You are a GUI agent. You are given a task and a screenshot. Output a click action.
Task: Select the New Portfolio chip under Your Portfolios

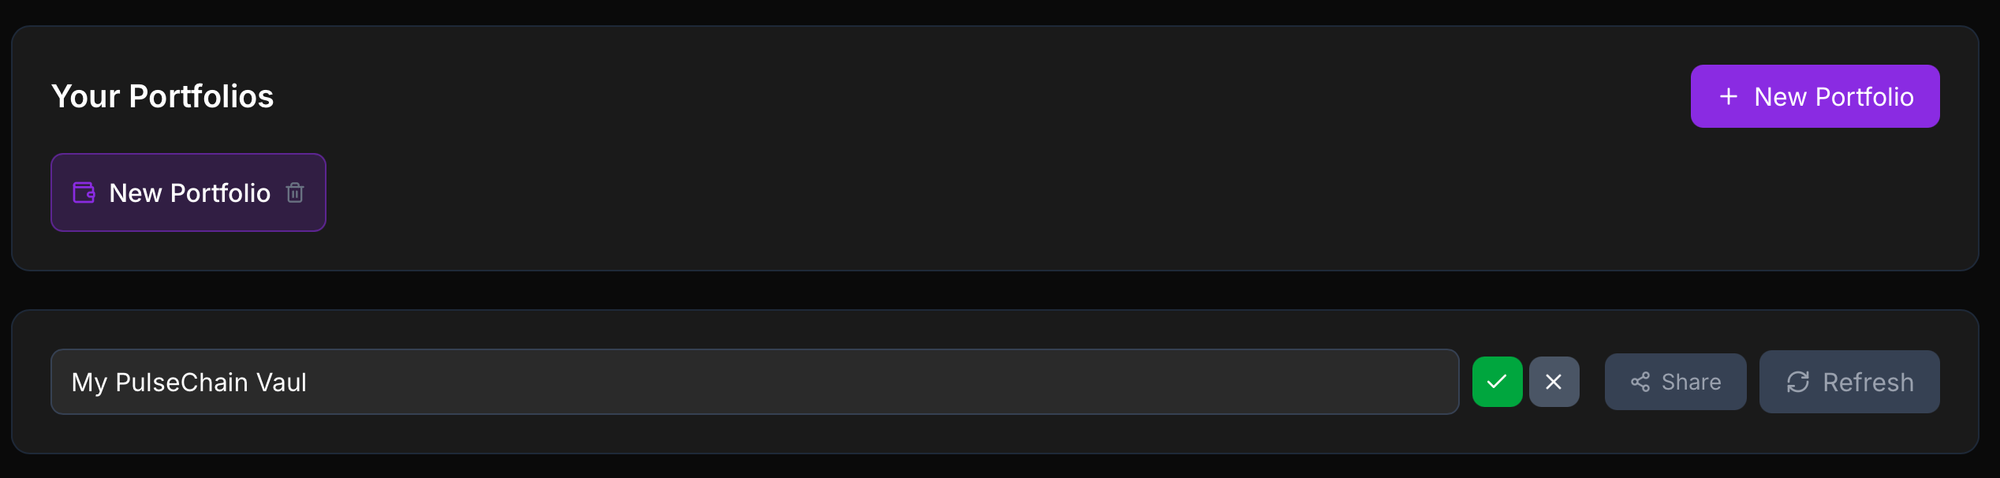pos(188,192)
